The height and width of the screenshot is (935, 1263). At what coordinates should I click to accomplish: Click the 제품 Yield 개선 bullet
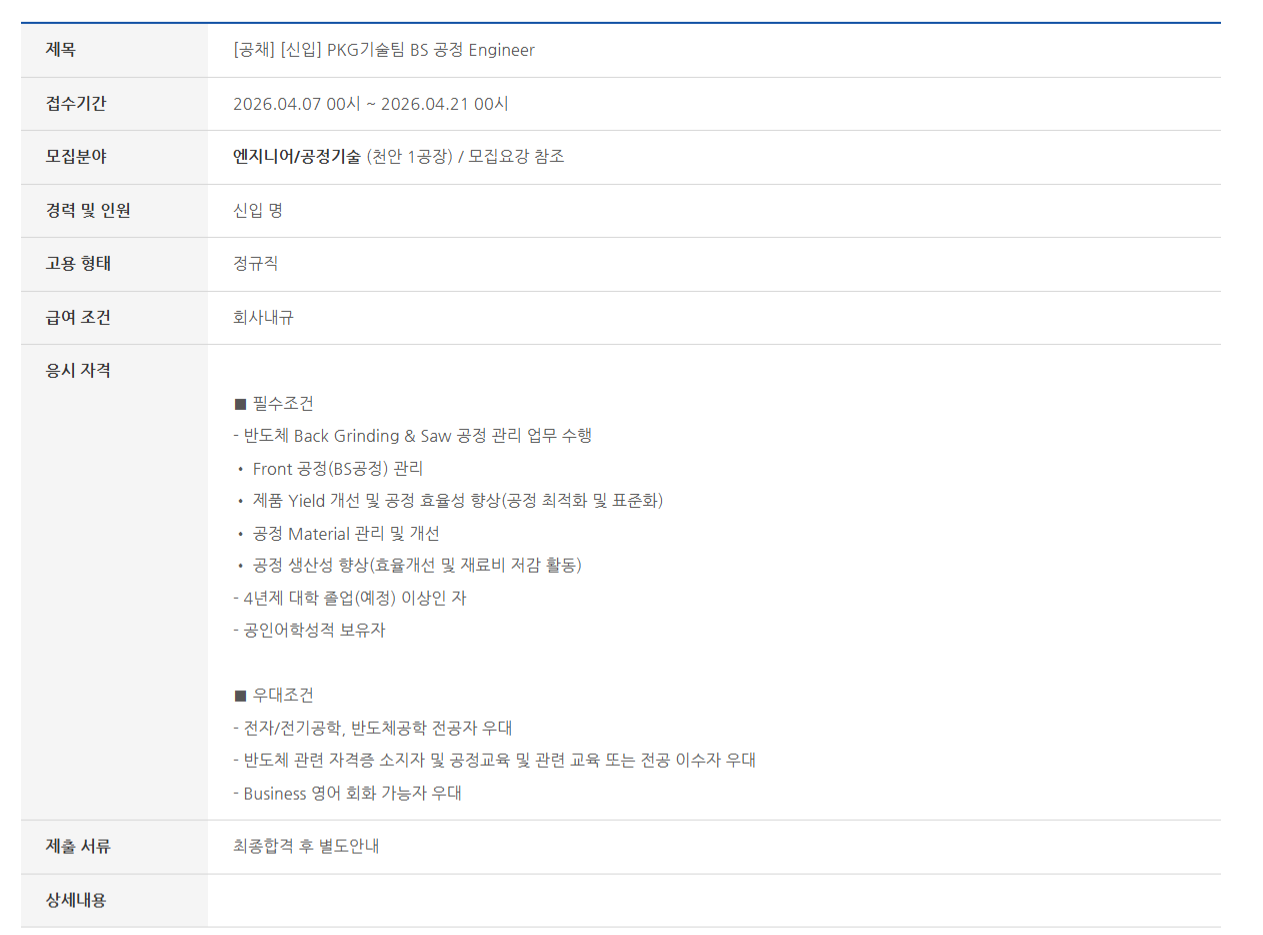[x=457, y=501]
